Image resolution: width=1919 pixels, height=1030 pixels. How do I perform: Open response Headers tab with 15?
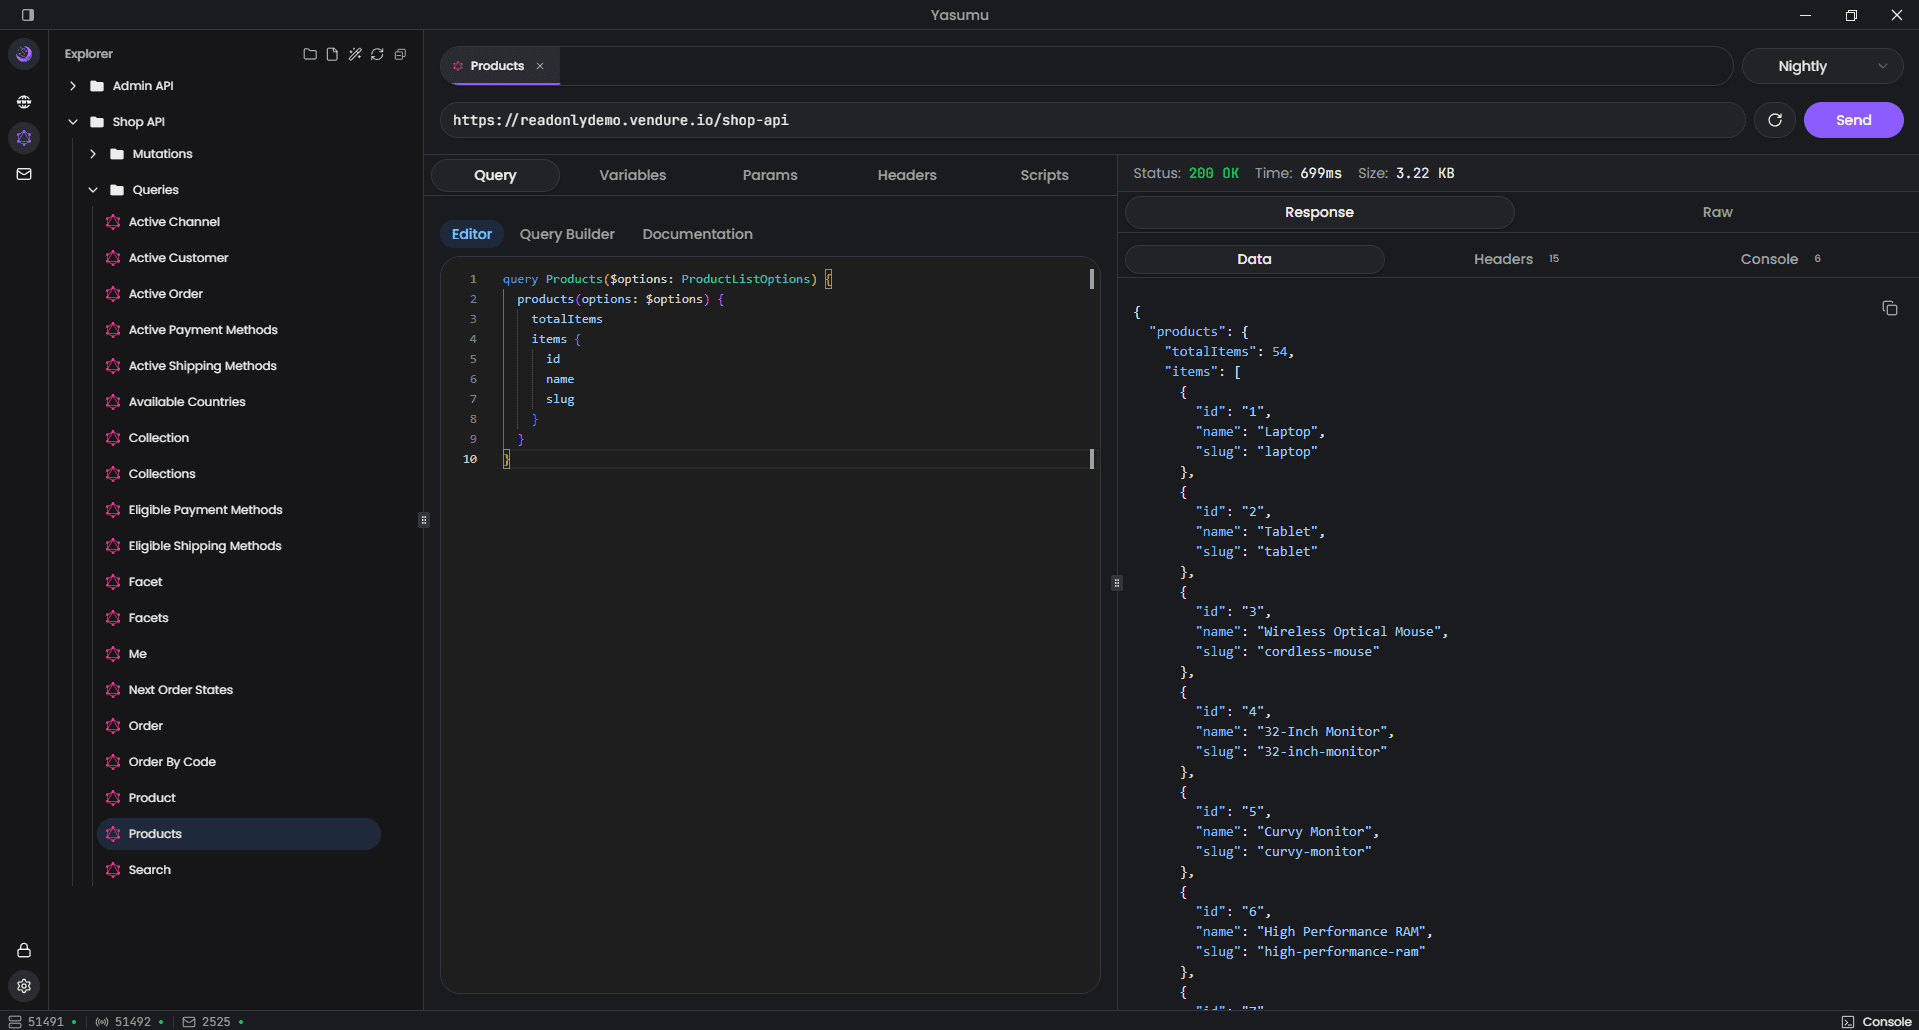1516,259
